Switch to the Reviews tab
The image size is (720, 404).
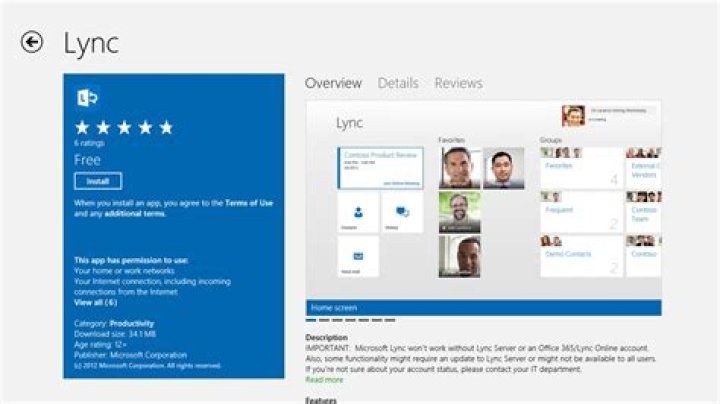coord(459,83)
